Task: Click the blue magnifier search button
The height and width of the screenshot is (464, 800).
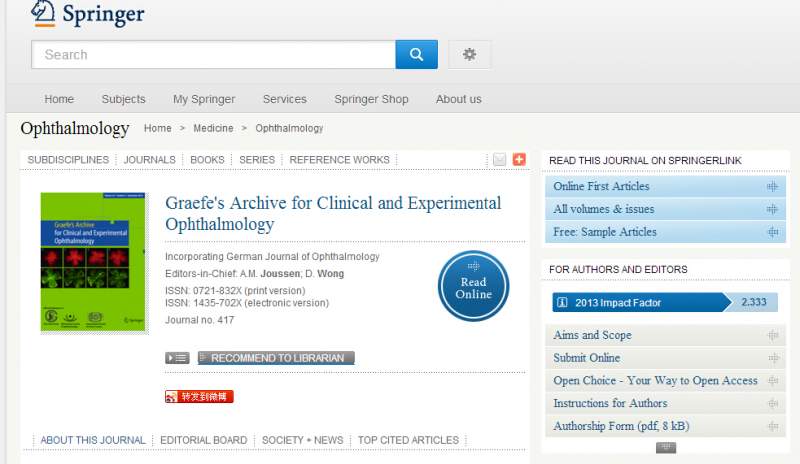Action: pyautogui.click(x=416, y=55)
